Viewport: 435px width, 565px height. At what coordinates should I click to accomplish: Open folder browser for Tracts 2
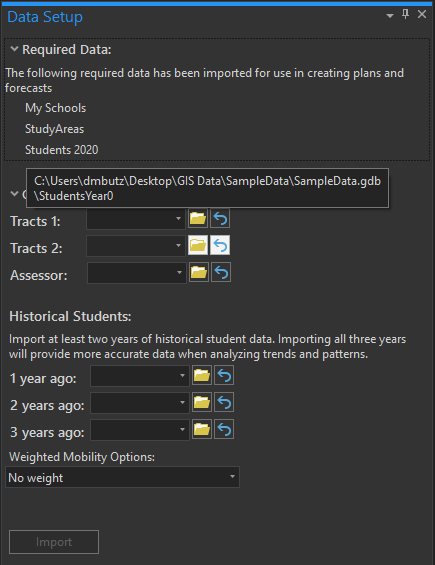198,245
